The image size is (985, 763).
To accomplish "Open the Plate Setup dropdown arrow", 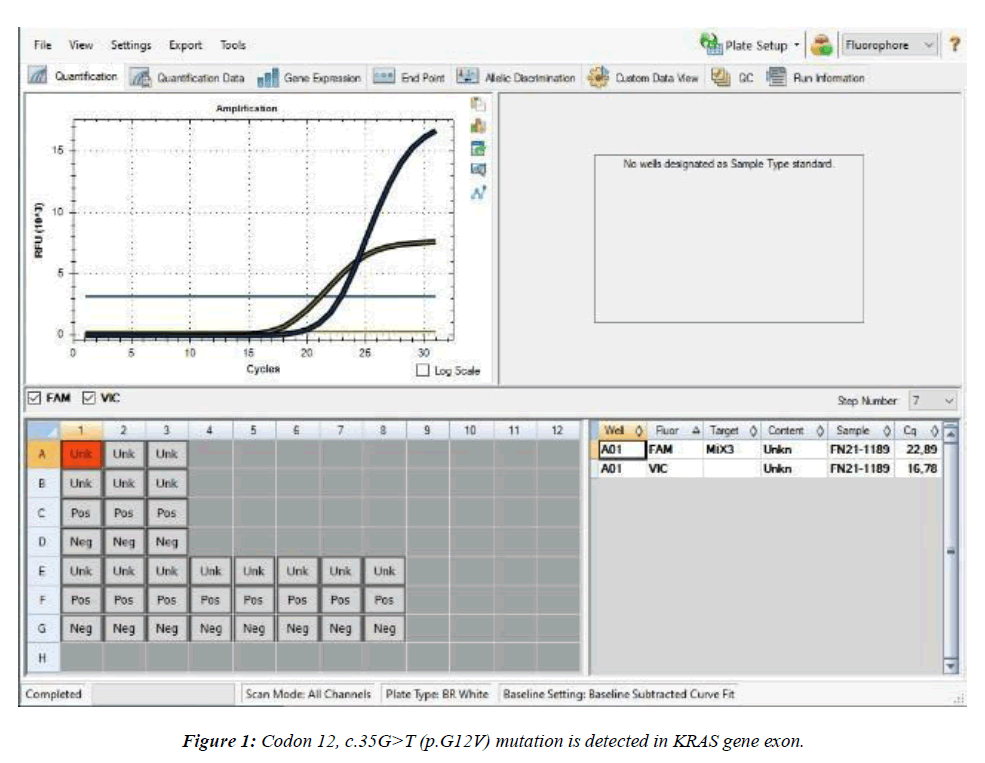I will coord(796,46).
